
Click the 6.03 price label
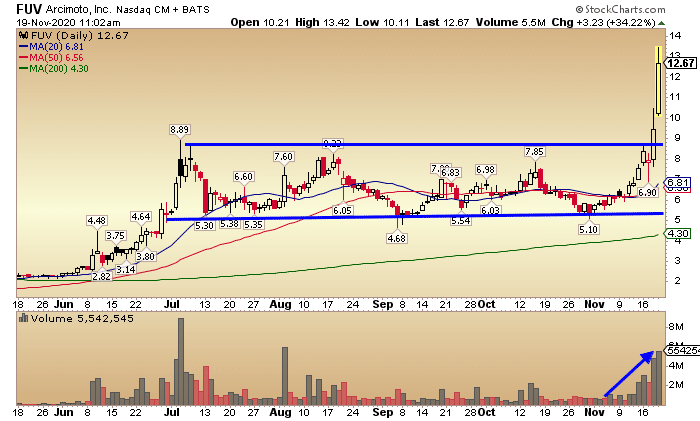(490, 210)
